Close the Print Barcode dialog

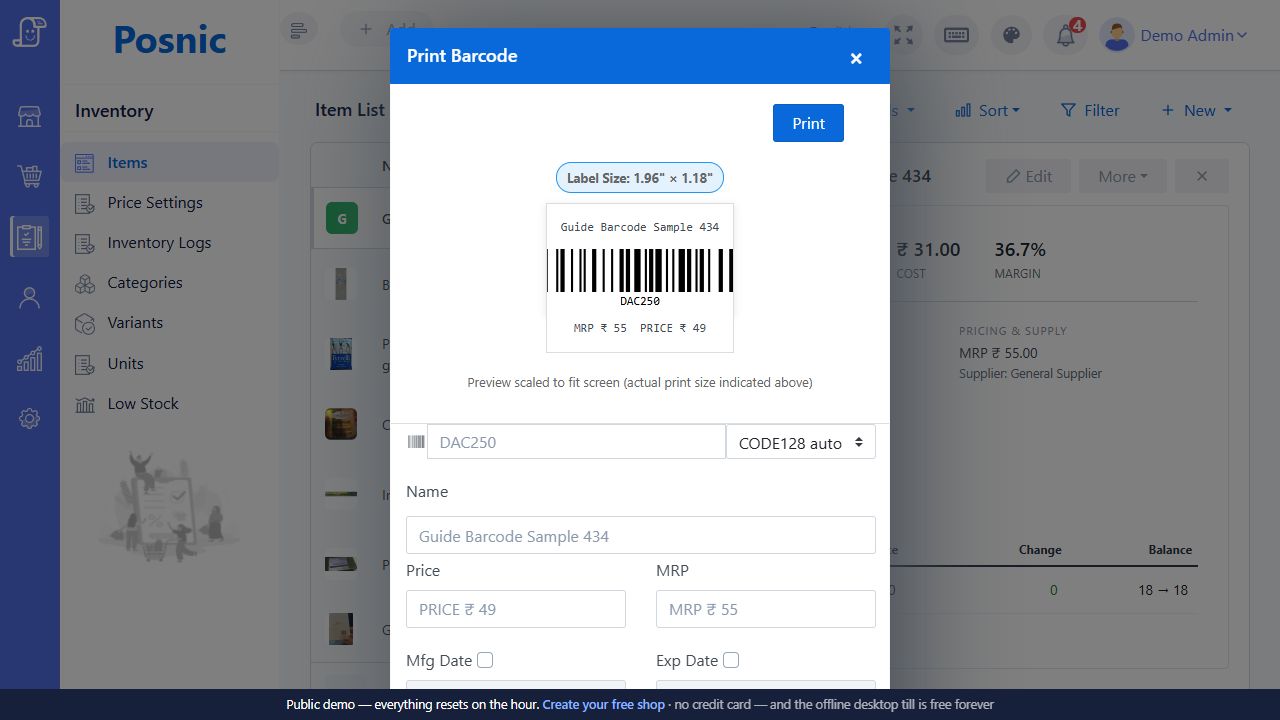(x=856, y=58)
